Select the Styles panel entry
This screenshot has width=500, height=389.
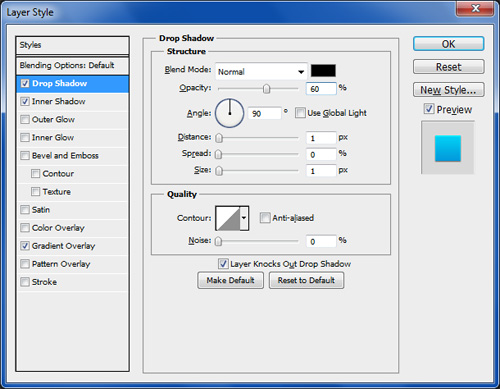coord(72,45)
